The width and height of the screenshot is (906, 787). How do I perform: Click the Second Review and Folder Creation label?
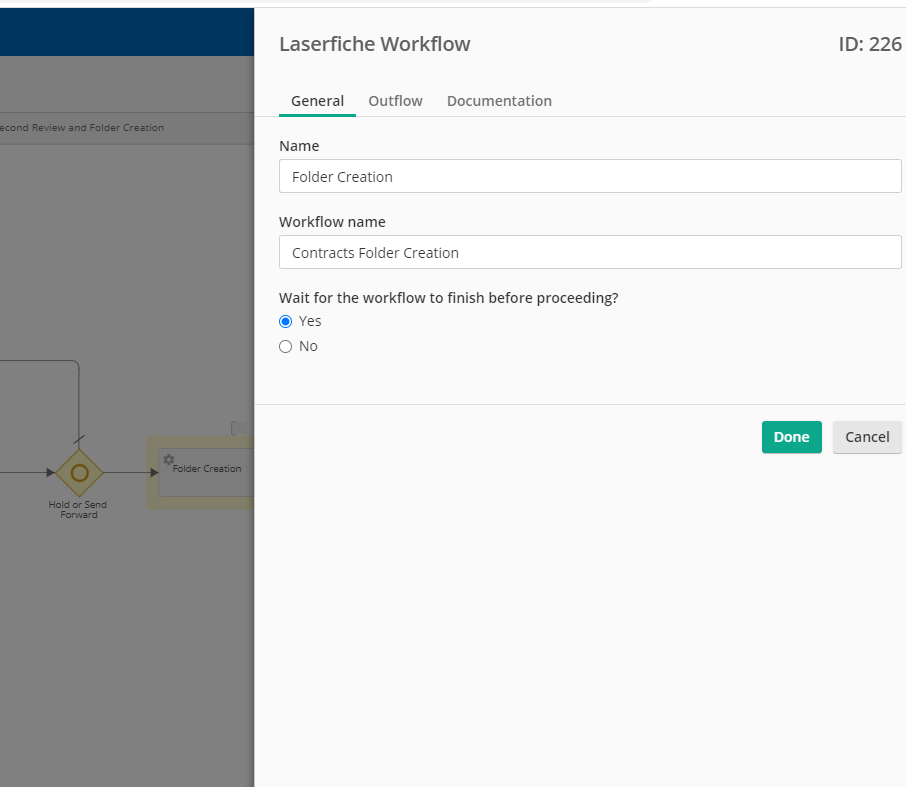[81, 128]
